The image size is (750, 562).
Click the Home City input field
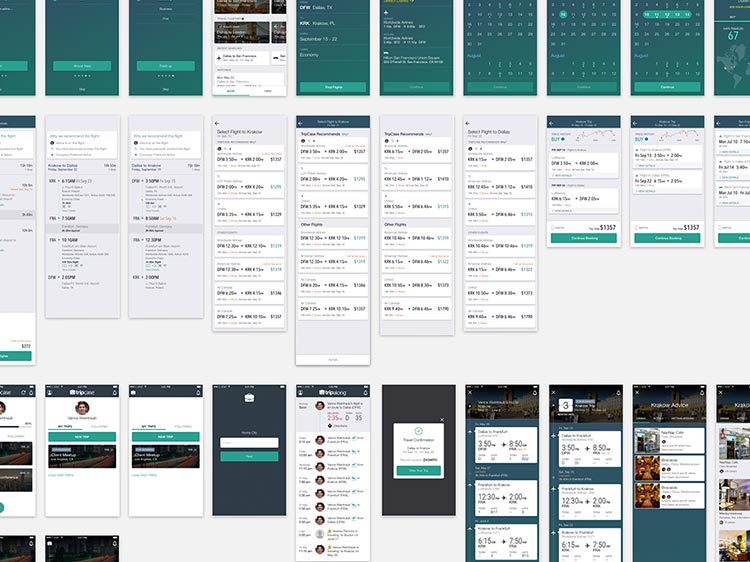coord(250,442)
